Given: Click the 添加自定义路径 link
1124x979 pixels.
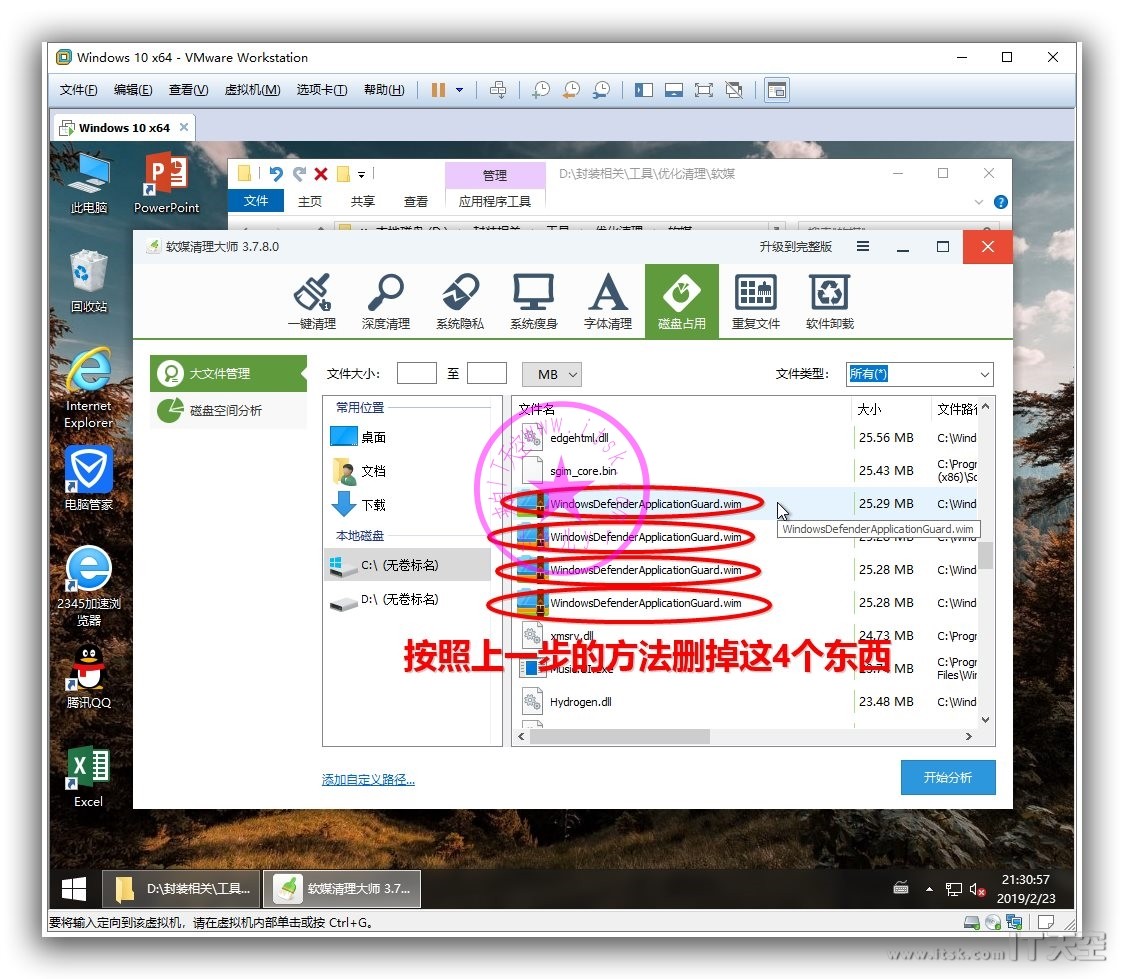Looking at the screenshot, I should [x=368, y=779].
